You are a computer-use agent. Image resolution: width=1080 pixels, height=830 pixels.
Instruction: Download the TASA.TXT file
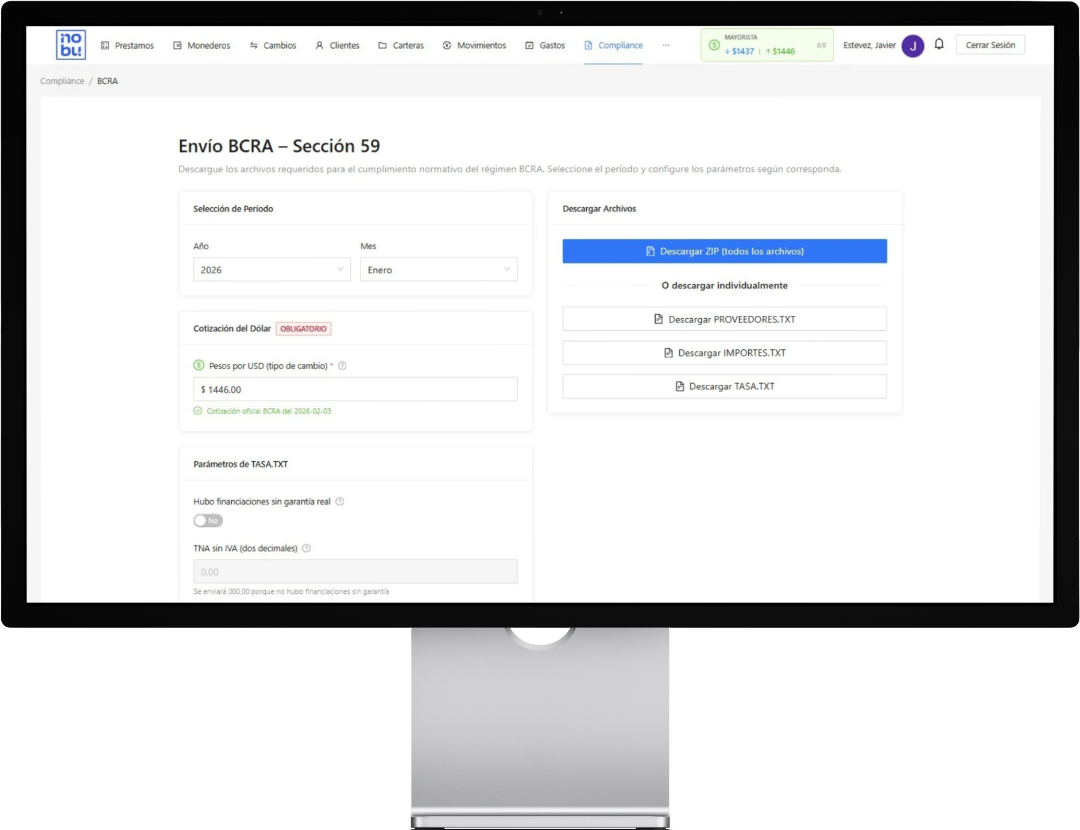pos(724,386)
